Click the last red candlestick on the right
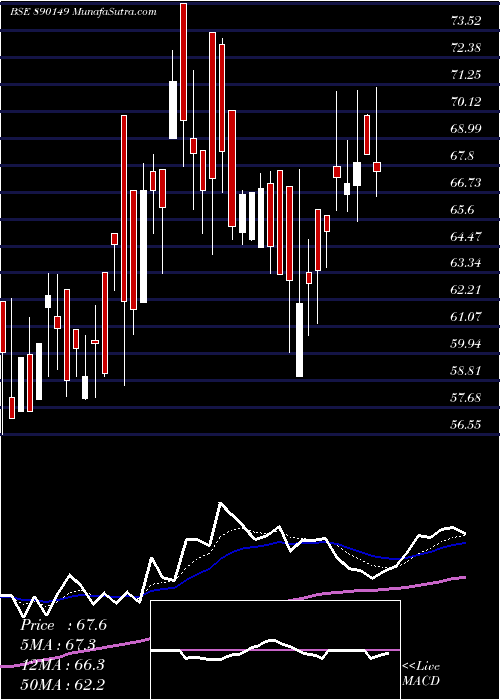500x700 pixels. pos(377,167)
